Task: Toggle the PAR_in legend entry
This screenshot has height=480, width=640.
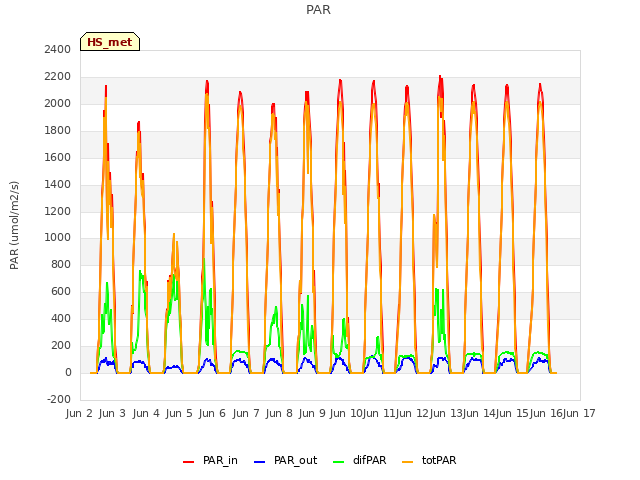Action: tap(210, 460)
